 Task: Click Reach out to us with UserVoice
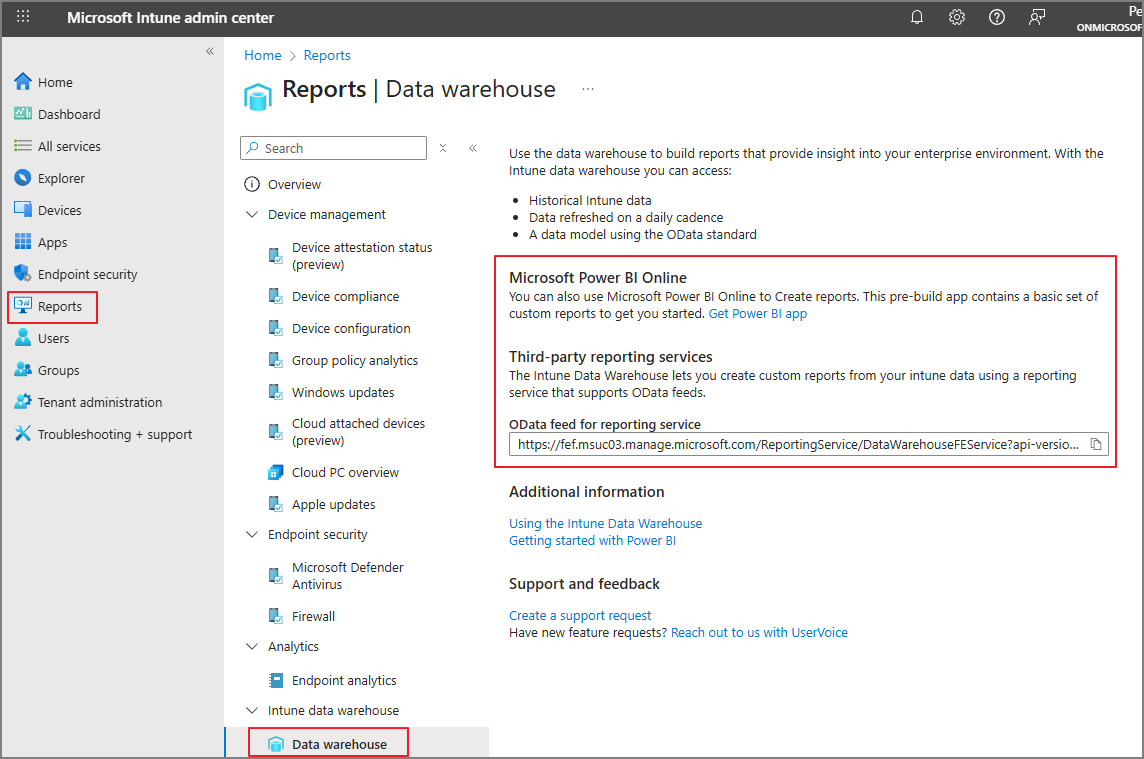pos(759,633)
